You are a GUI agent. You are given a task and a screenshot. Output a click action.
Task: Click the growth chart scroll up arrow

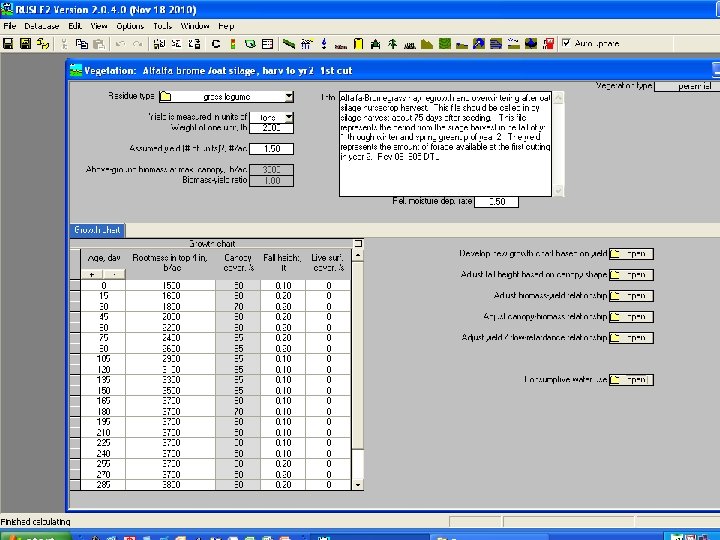[358, 255]
